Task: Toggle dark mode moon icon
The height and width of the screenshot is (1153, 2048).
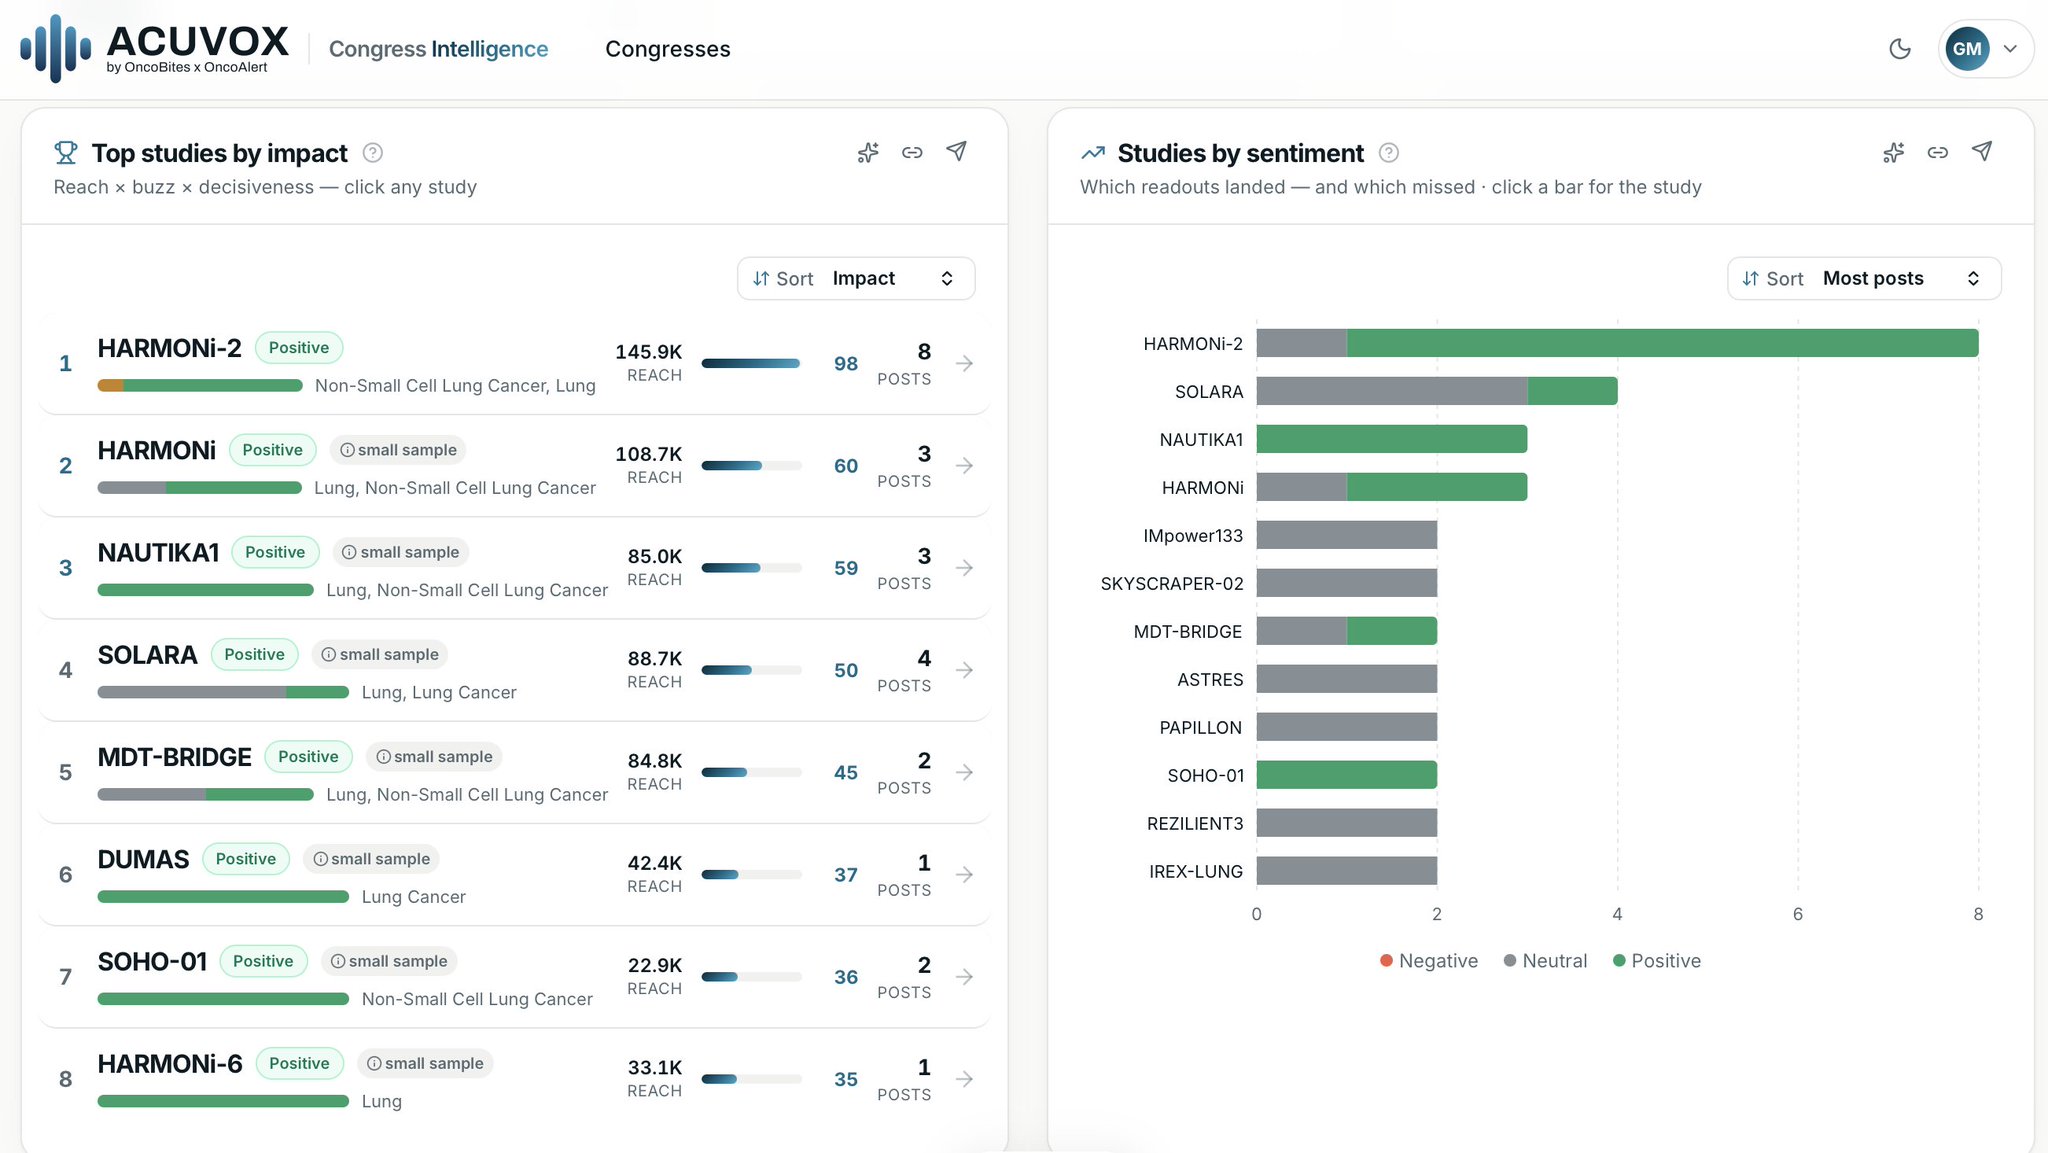Action: (1900, 49)
